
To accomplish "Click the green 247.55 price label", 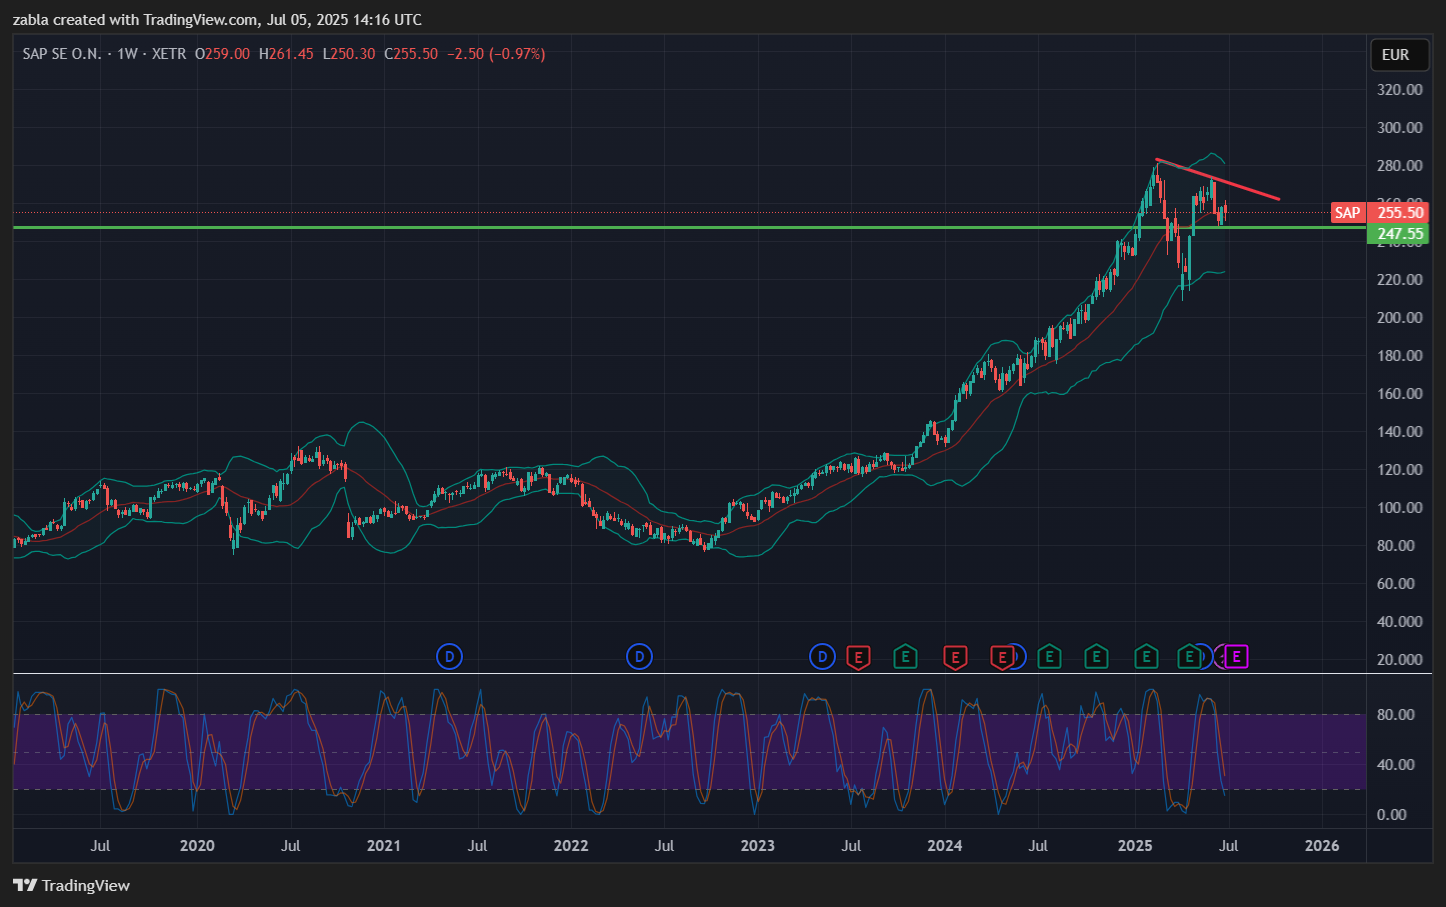I will coord(1398,234).
